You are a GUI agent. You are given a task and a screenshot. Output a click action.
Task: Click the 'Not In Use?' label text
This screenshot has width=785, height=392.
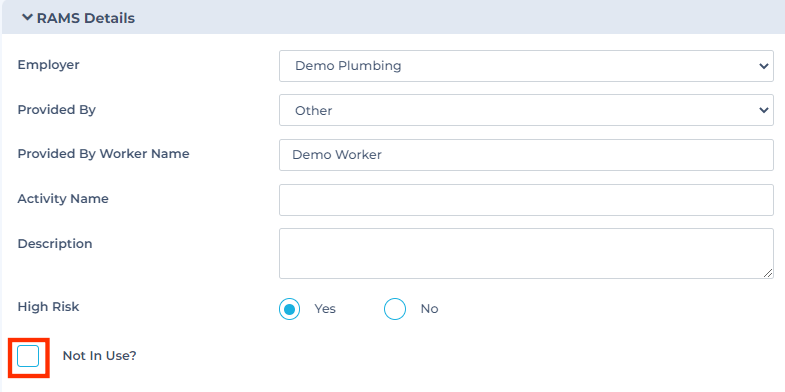pyautogui.click(x=99, y=356)
